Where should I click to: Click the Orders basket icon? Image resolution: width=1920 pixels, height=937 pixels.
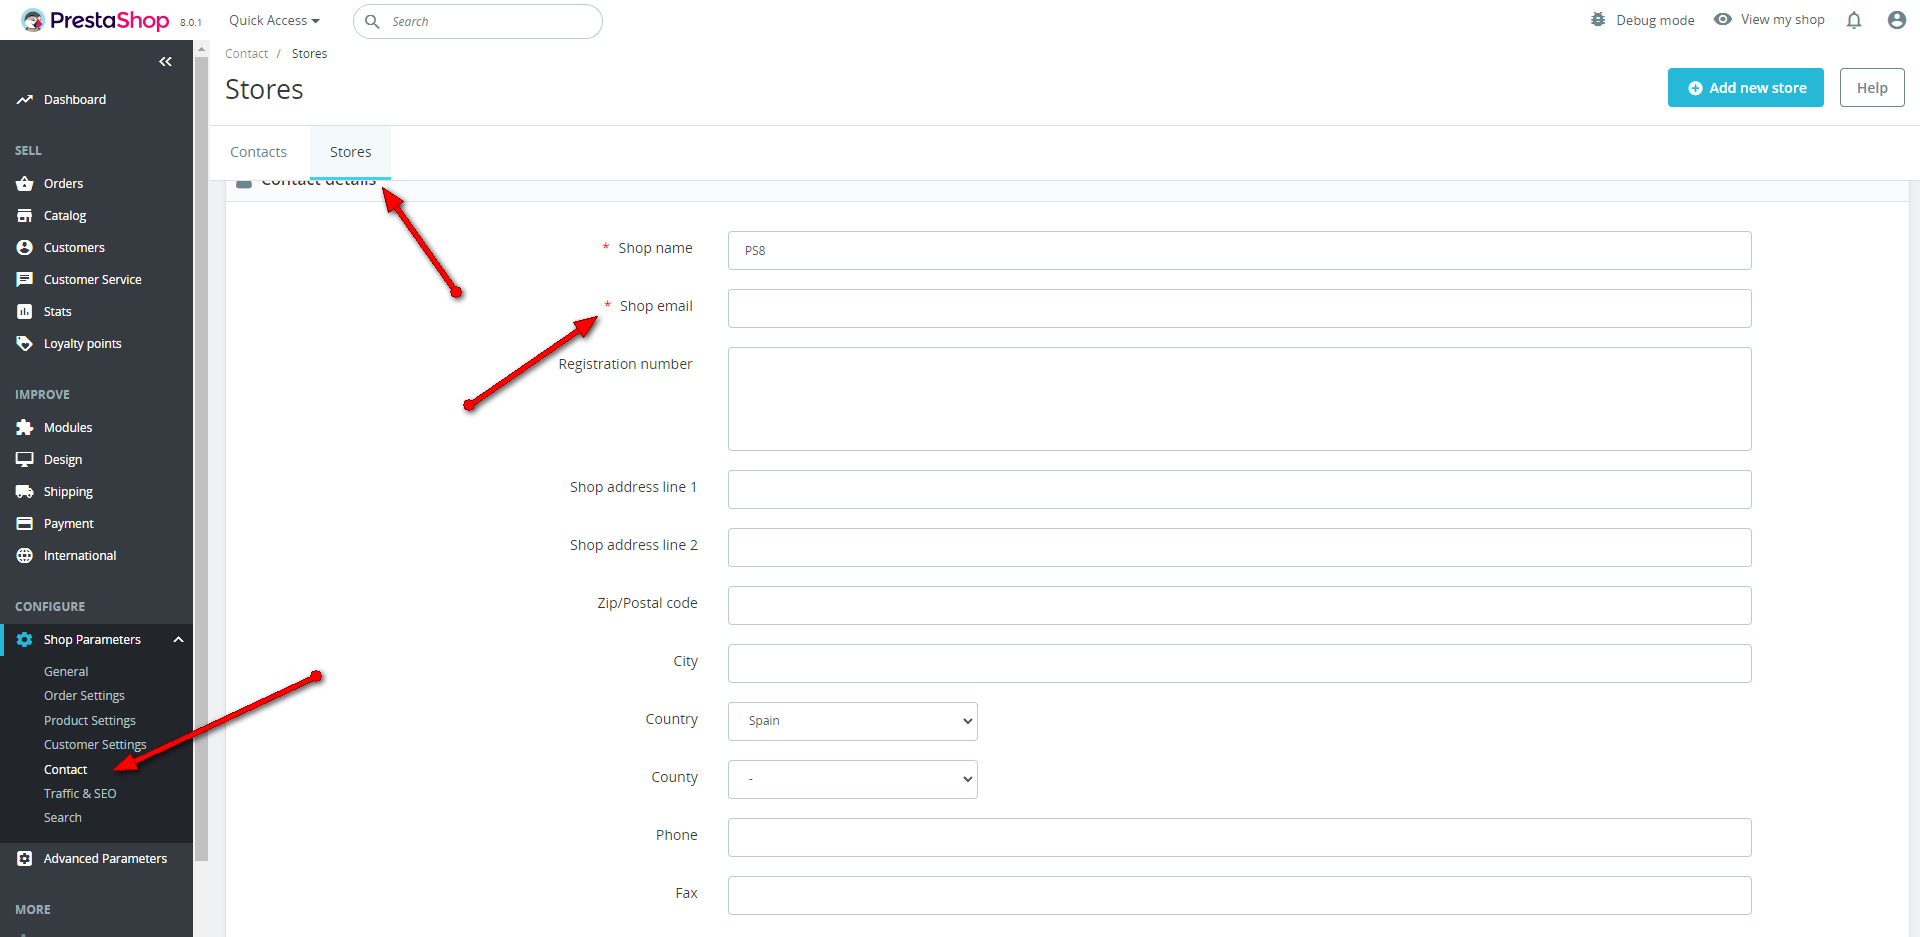25,184
